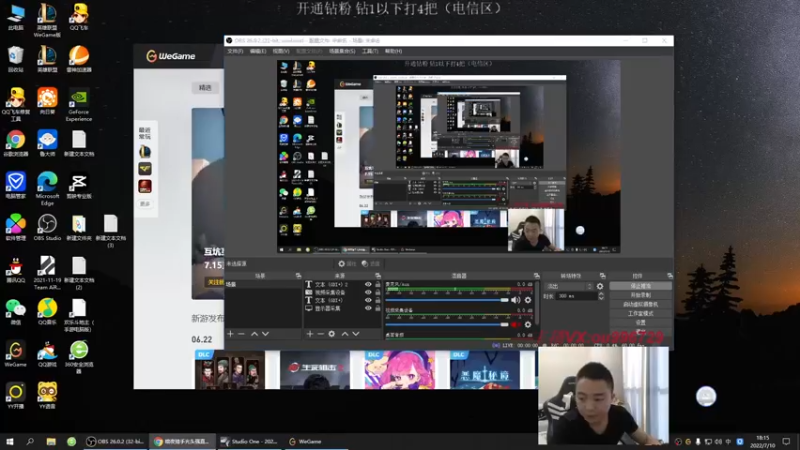The width and height of the screenshot is (800, 450).
Task: Click League of Legends icon in WeGame sidebar
Action: [x=145, y=152]
